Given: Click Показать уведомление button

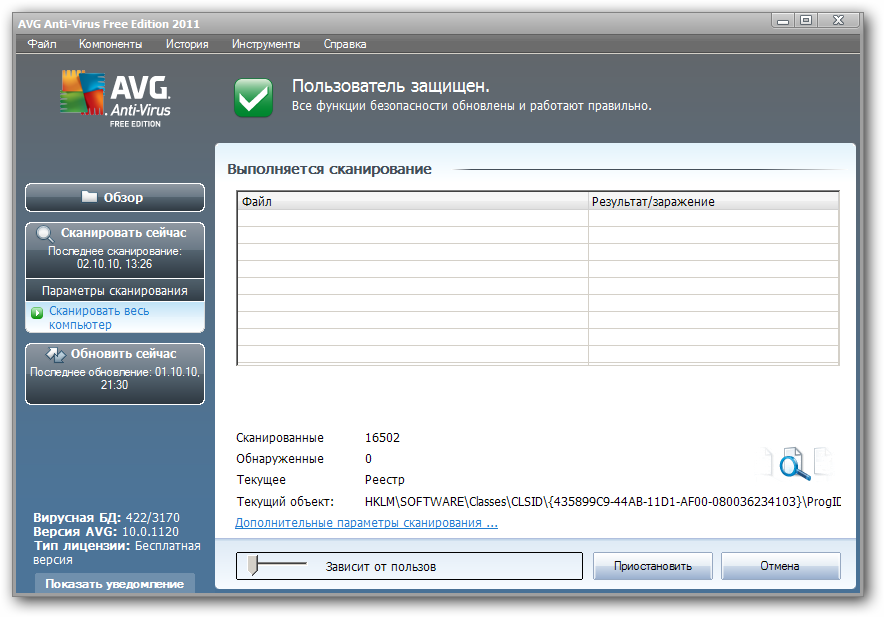Looking at the screenshot, I should (115, 584).
